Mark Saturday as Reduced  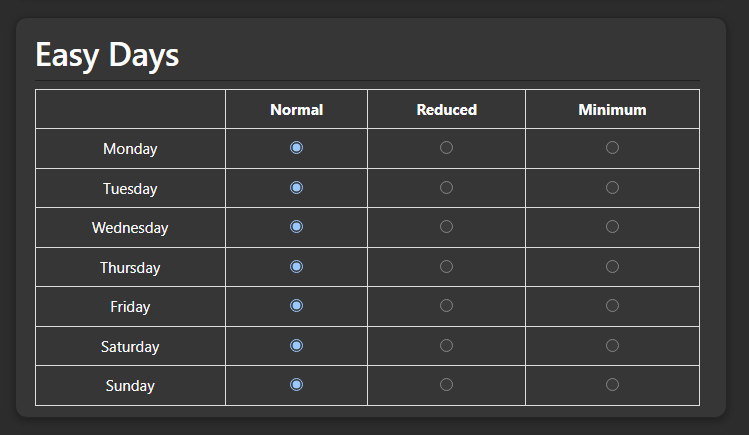click(x=446, y=345)
